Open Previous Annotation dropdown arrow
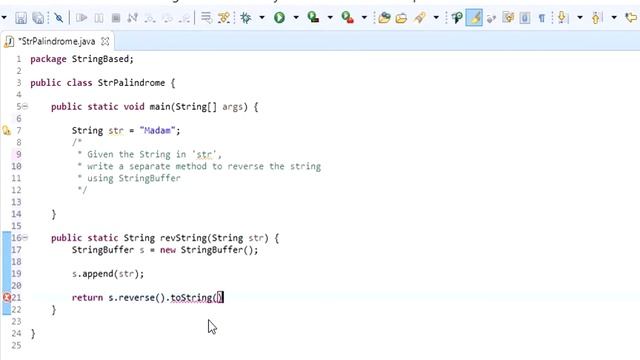The width and height of the screenshot is (640, 360). tap(614, 18)
